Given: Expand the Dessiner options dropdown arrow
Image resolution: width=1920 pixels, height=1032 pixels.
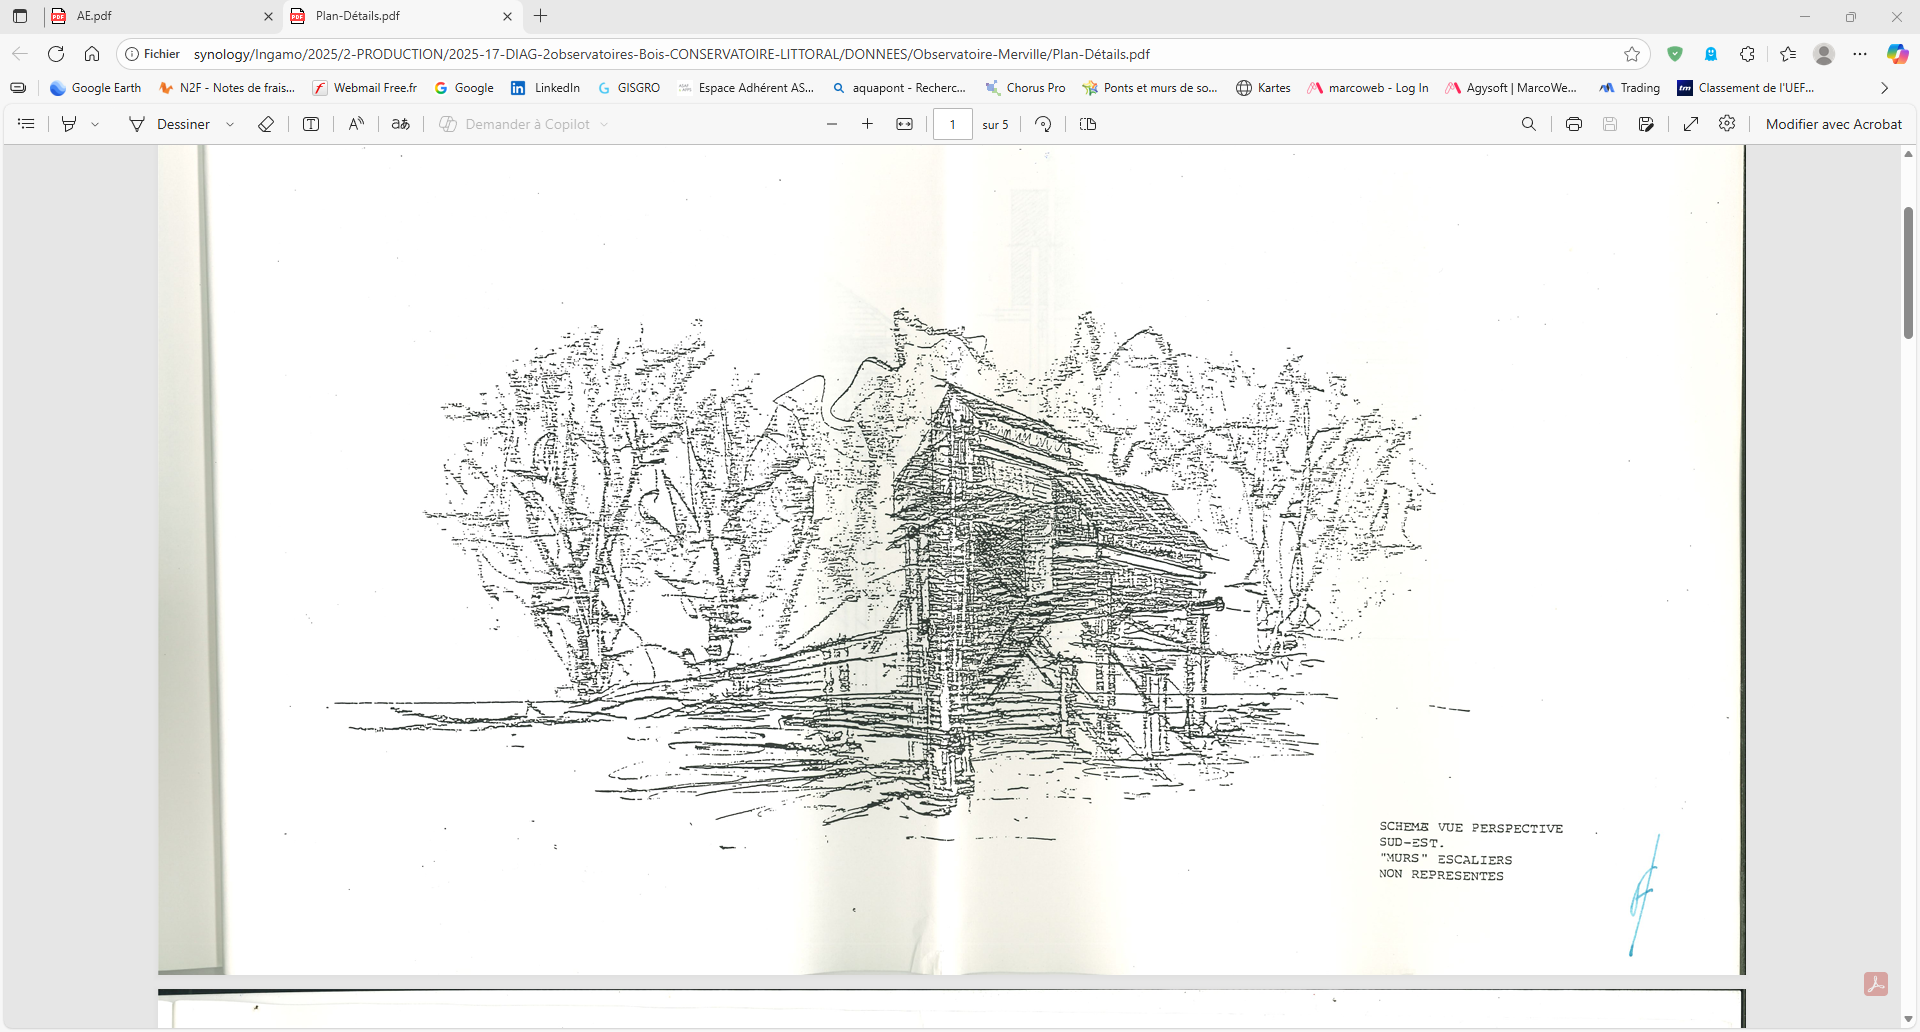Looking at the screenshot, I should pyautogui.click(x=230, y=124).
